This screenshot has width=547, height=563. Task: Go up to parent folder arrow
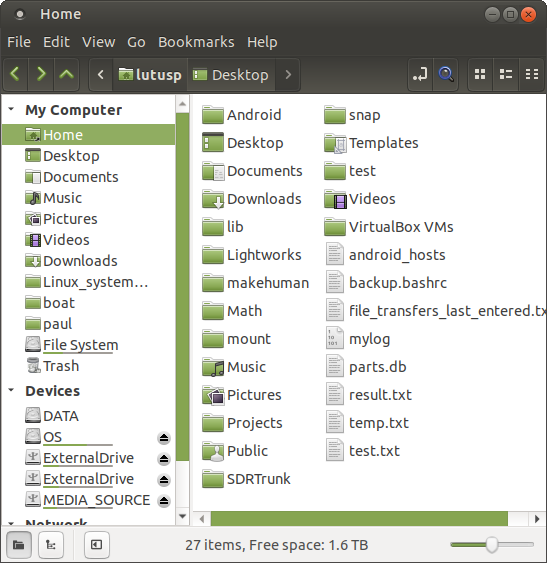pyautogui.click(x=66, y=75)
